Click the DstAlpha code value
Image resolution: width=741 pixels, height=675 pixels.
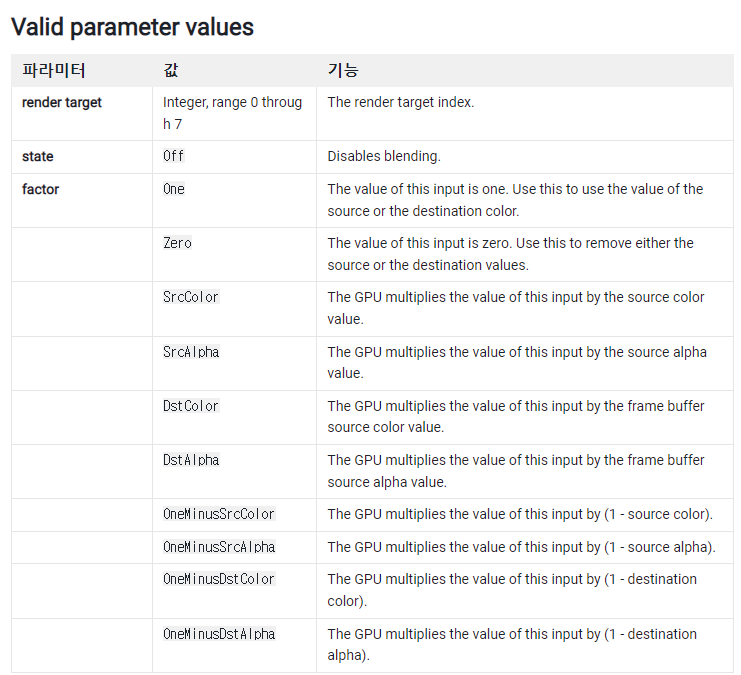(191, 460)
